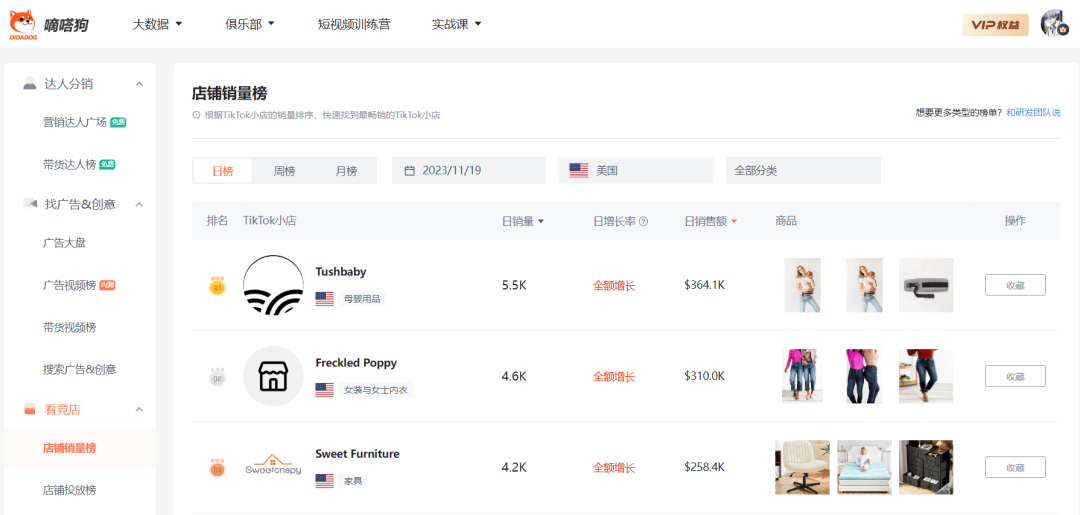This screenshot has width=1080, height=515.
Task: Open the white office chair product thumbnail
Action: click(x=802, y=467)
